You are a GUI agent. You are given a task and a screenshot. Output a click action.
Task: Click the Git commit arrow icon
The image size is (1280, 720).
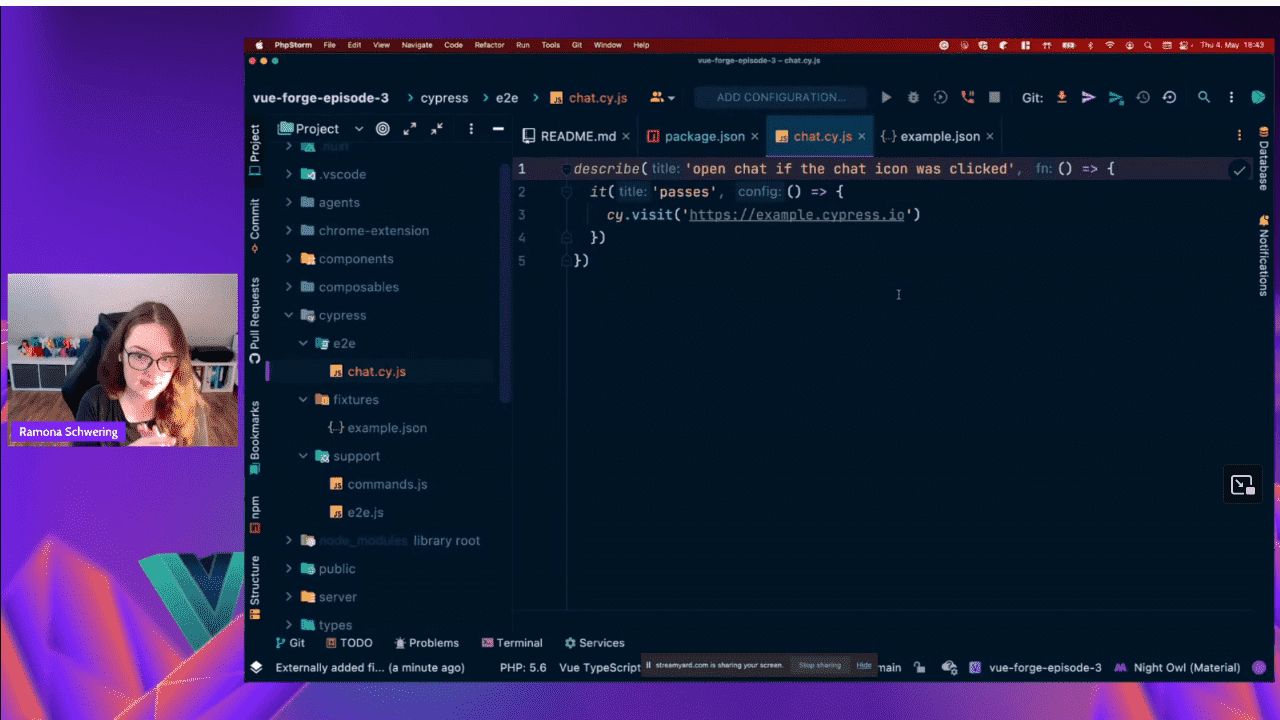(x=1089, y=98)
